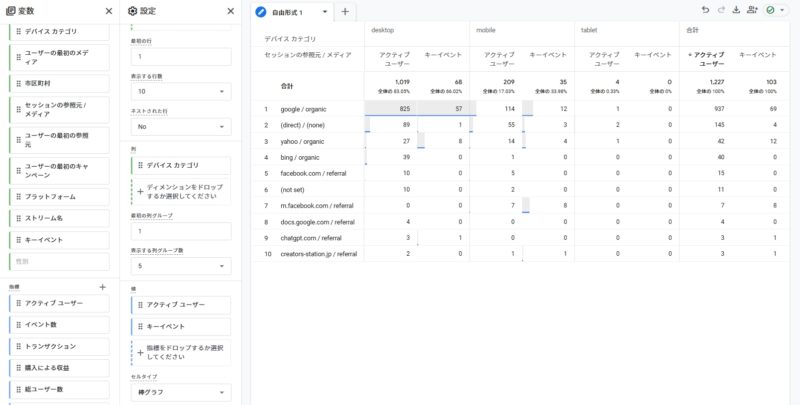The width and height of the screenshot is (800, 405).
Task: Close the 変数 panel
Action: click(109, 11)
